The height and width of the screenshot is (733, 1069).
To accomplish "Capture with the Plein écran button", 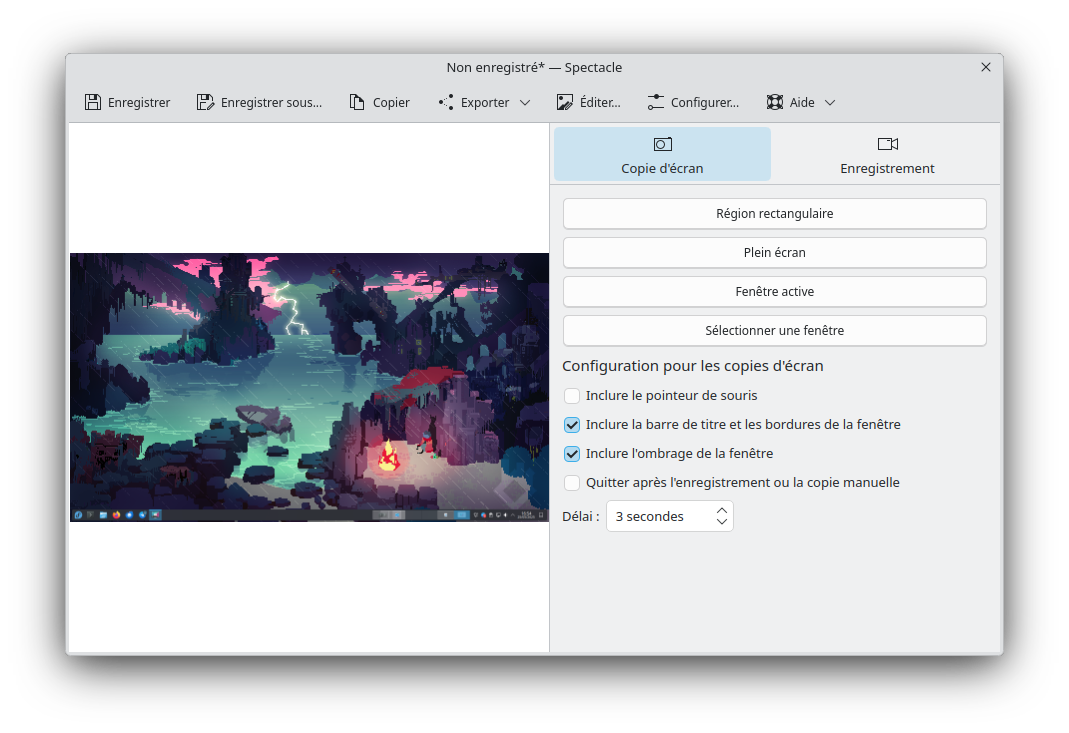I will [x=774, y=252].
